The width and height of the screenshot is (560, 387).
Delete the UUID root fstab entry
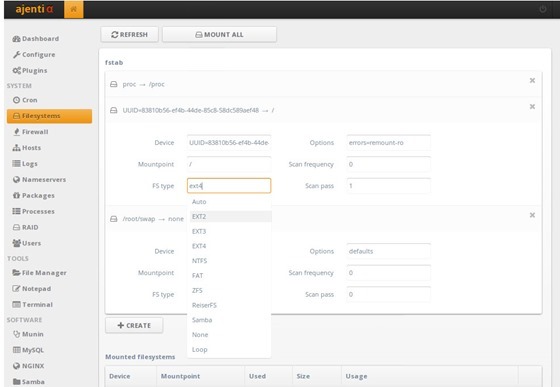coord(532,107)
